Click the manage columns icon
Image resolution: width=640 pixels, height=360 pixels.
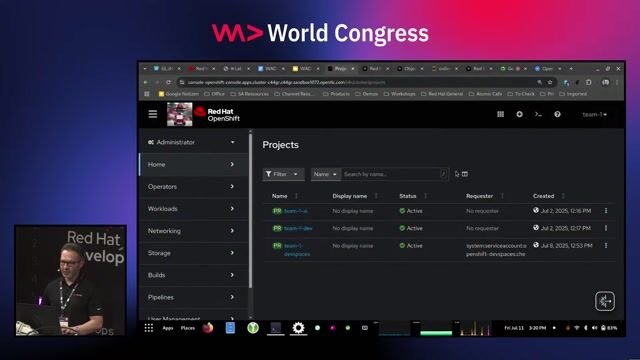point(465,174)
